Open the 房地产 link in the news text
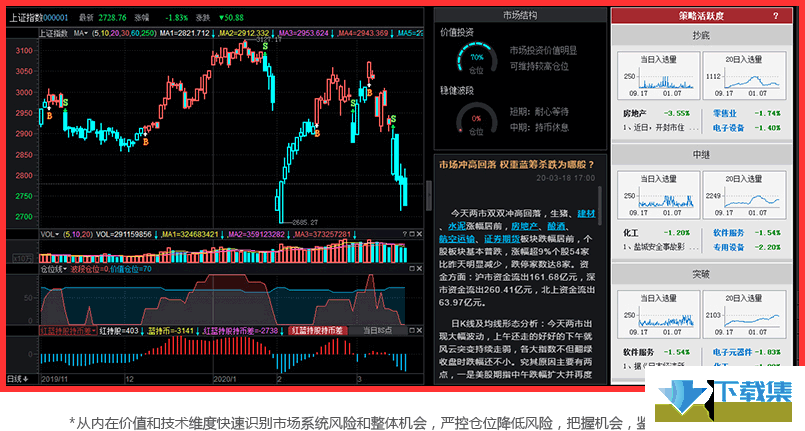The width and height of the screenshot is (805, 431). click(524, 226)
